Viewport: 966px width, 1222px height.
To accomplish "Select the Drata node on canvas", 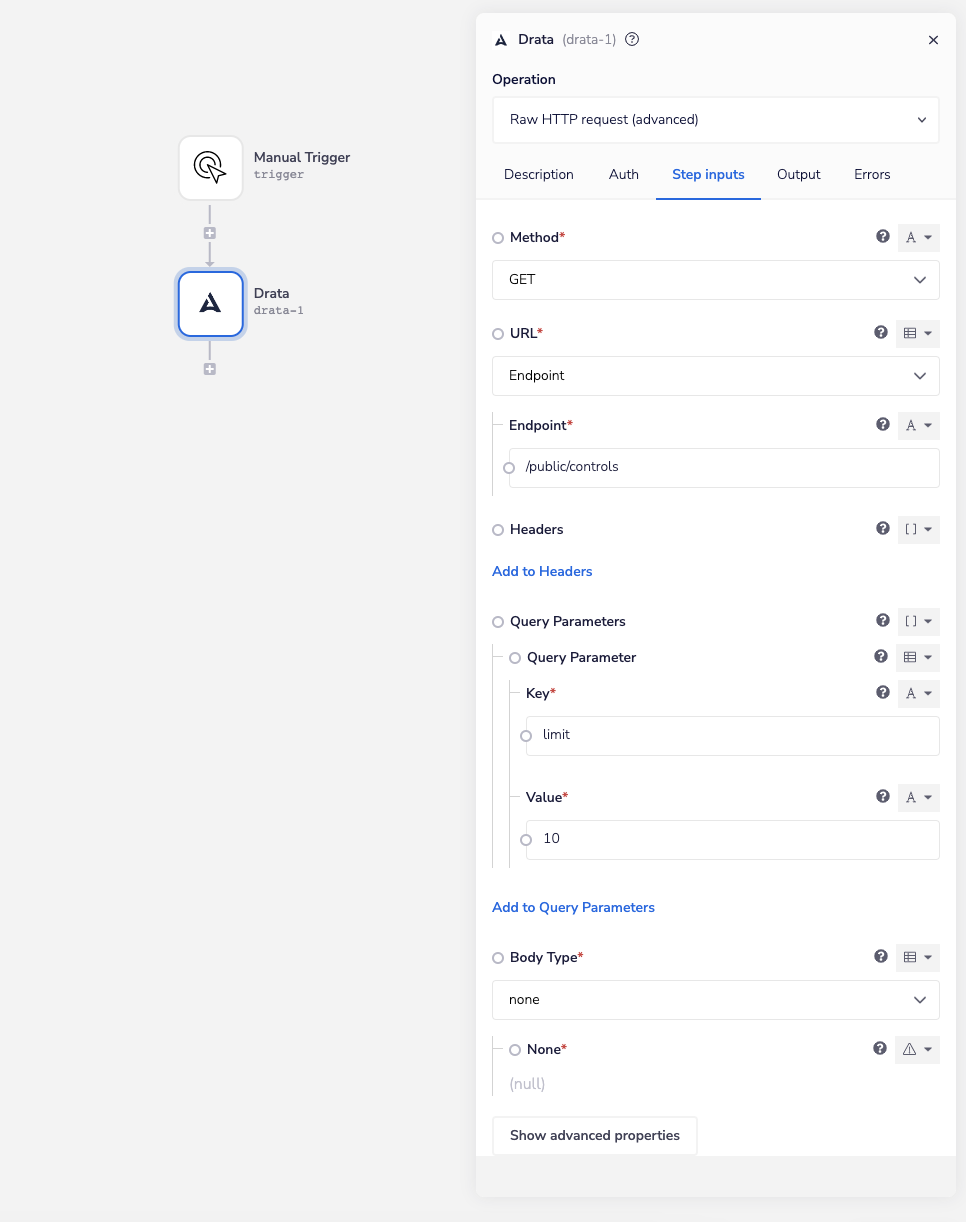I will (x=210, y=304).
